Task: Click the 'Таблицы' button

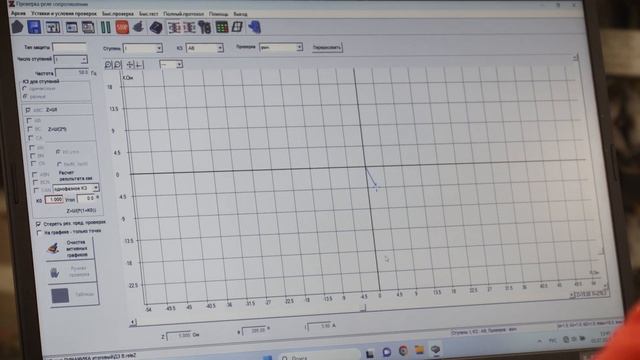Action: (74, 295)
